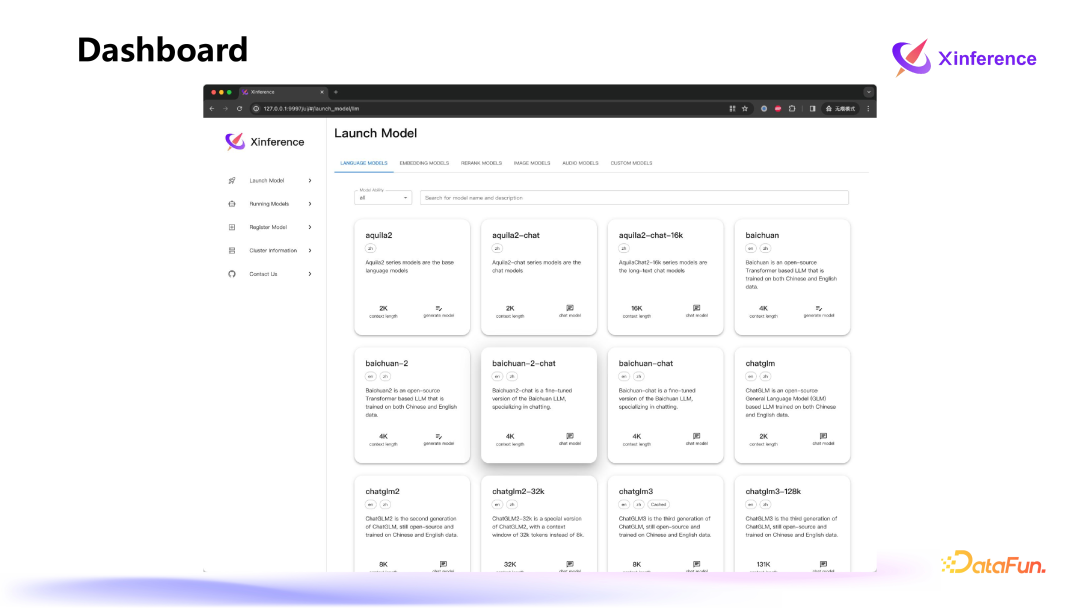The image size is (1080, 608).
Task: Click the site info icon in address bar
Action: tap(256, 109)
